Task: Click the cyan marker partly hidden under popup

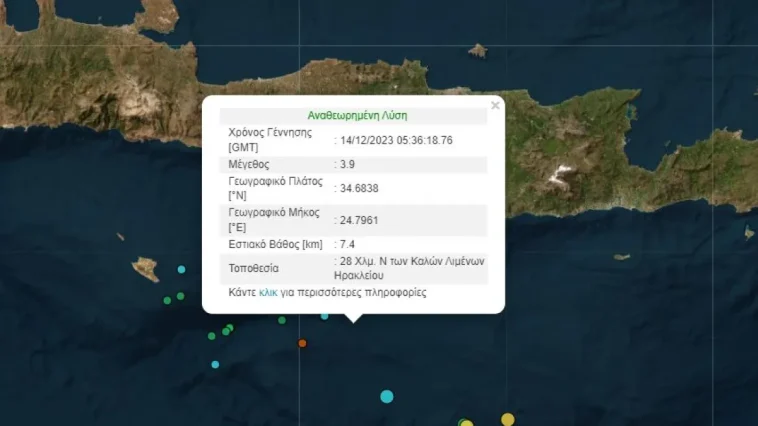Action: point(325,316)
